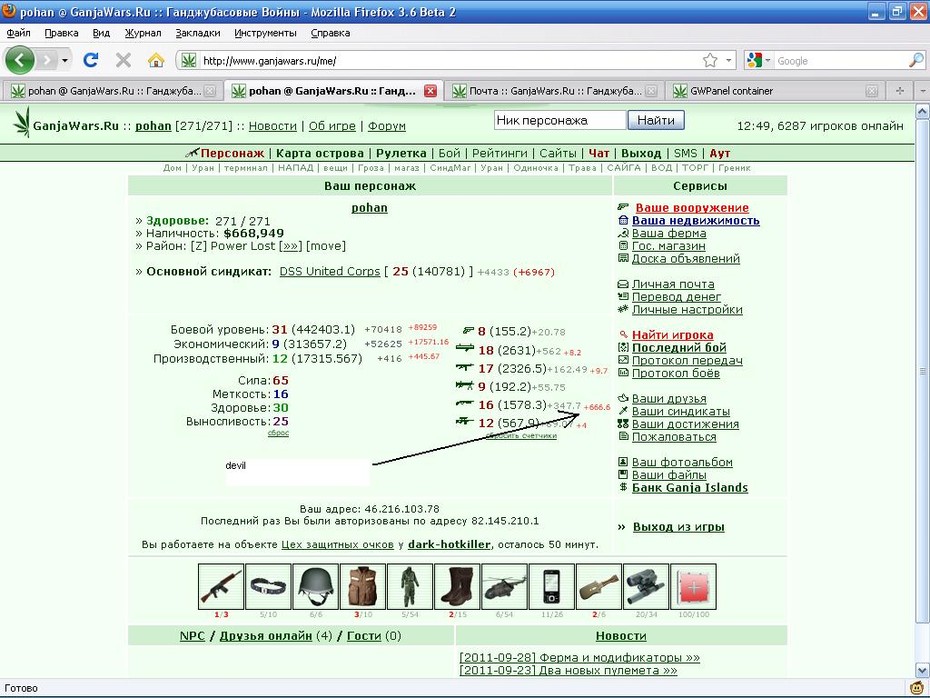Open the helicopter transport slot
This screenshot has height=698, width=930.
504,587
